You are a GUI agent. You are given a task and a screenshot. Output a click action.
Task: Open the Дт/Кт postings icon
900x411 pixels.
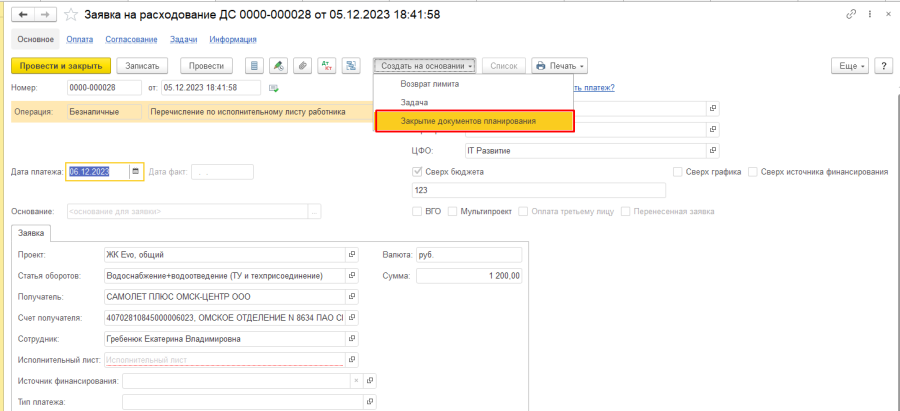(x=327, y=66)
